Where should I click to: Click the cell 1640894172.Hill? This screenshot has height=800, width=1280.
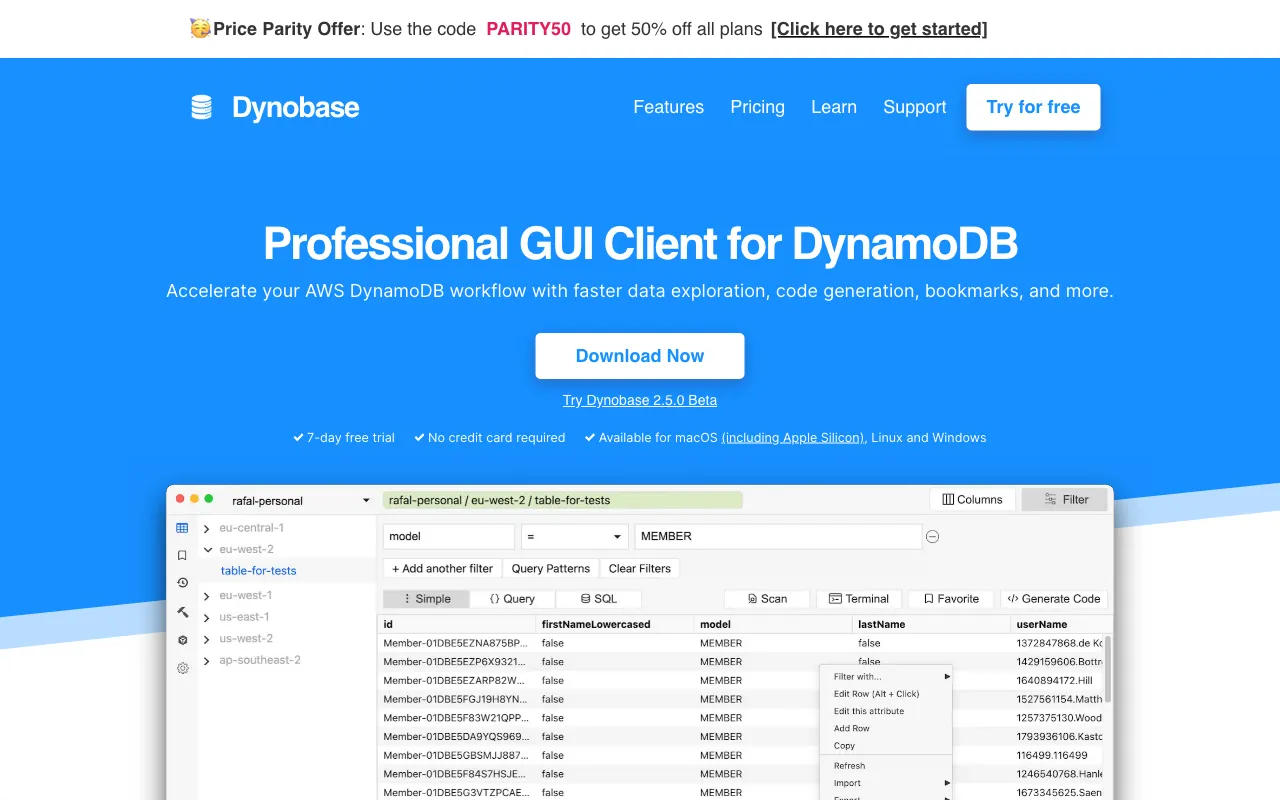tap(1054, 680)
